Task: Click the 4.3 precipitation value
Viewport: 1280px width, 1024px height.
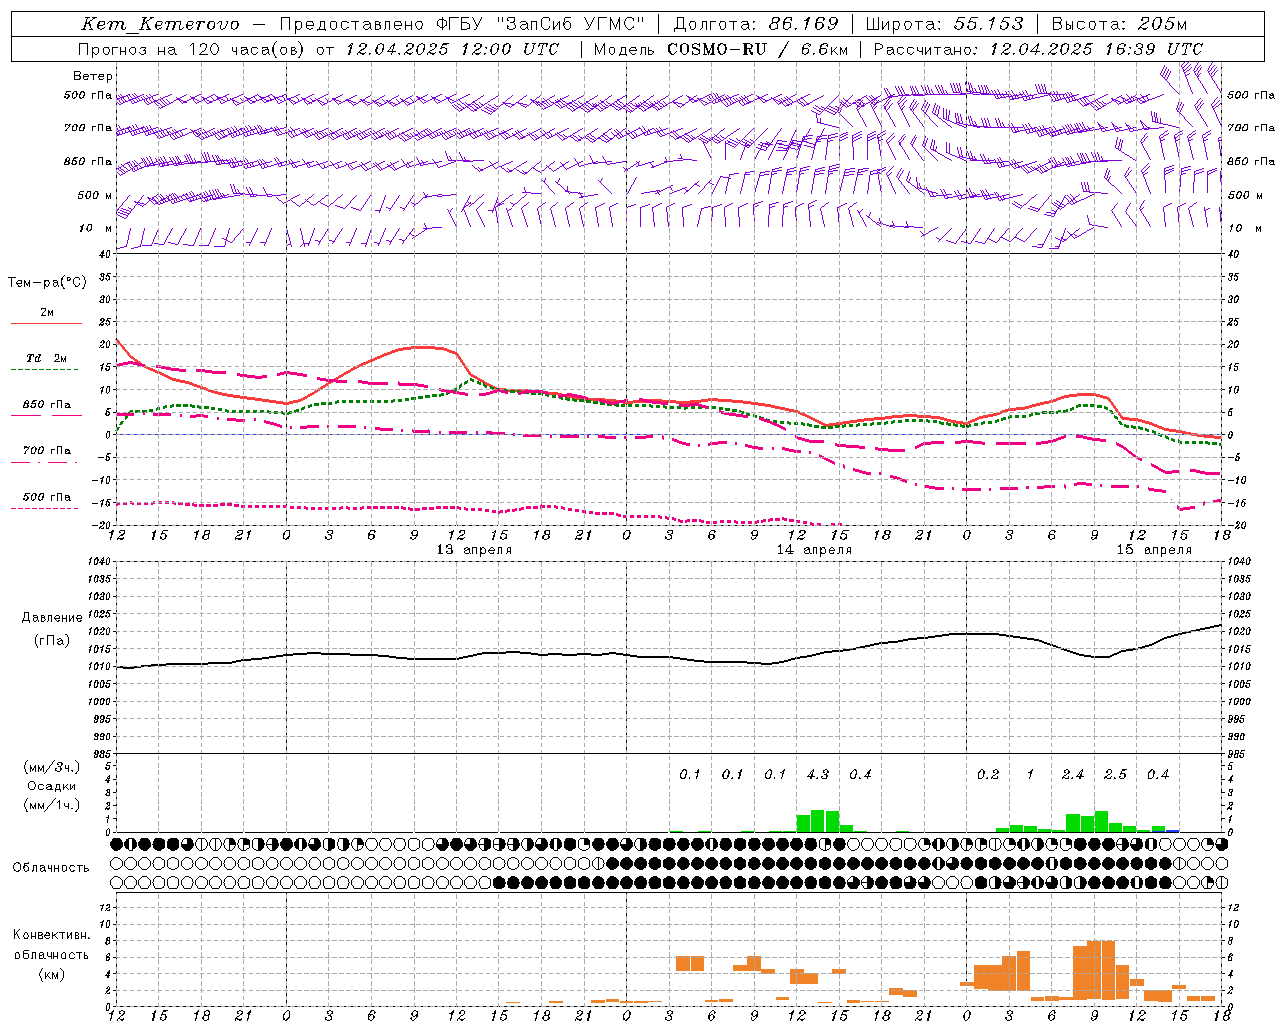Action: tap(818, 775)
